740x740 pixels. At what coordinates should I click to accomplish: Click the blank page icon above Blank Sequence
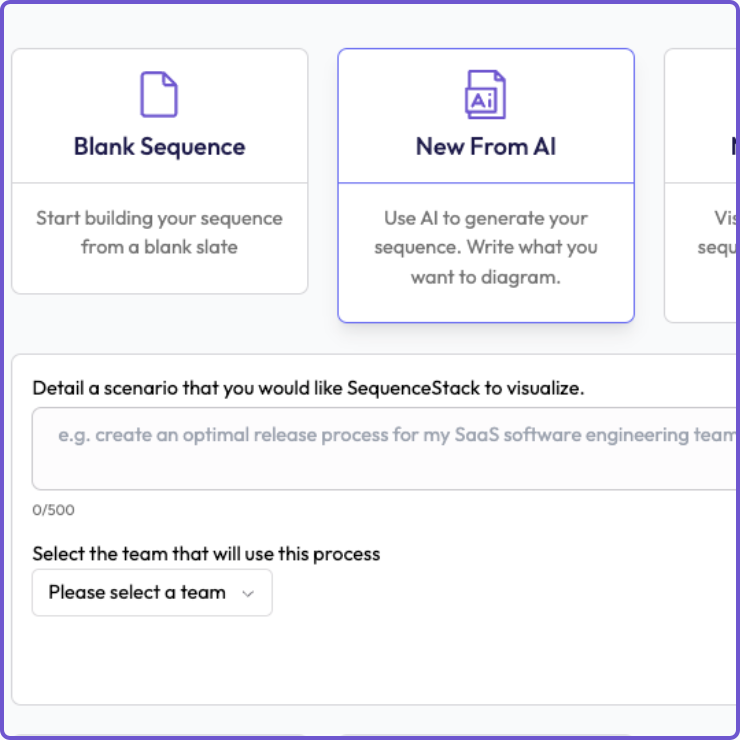(159, 94)
